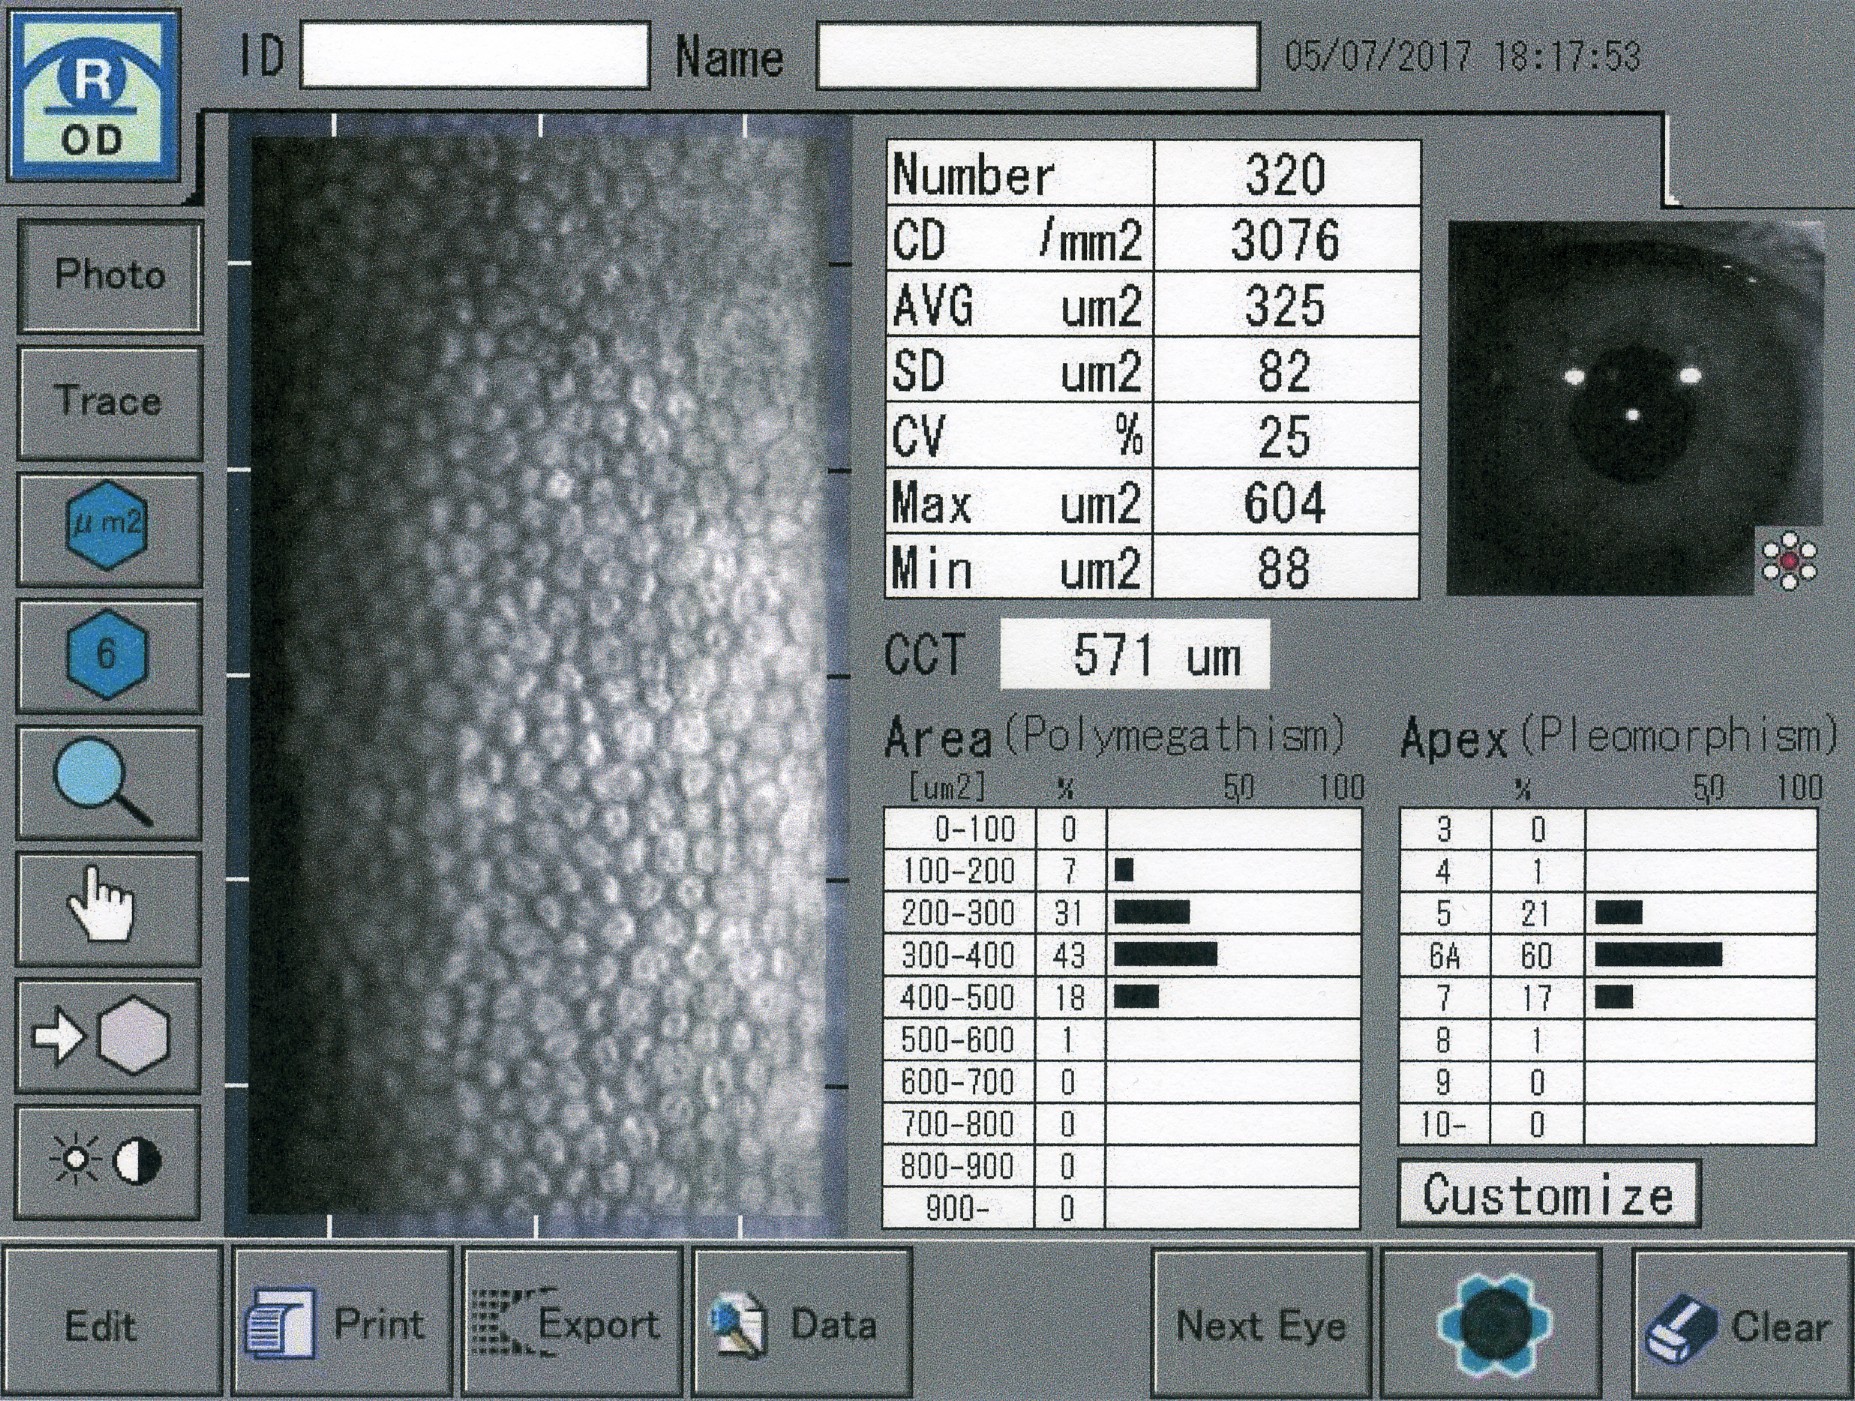Select the µm2 cell area hexagon icon
This screenshot has height=1401, width=1855.
[107, 527]
